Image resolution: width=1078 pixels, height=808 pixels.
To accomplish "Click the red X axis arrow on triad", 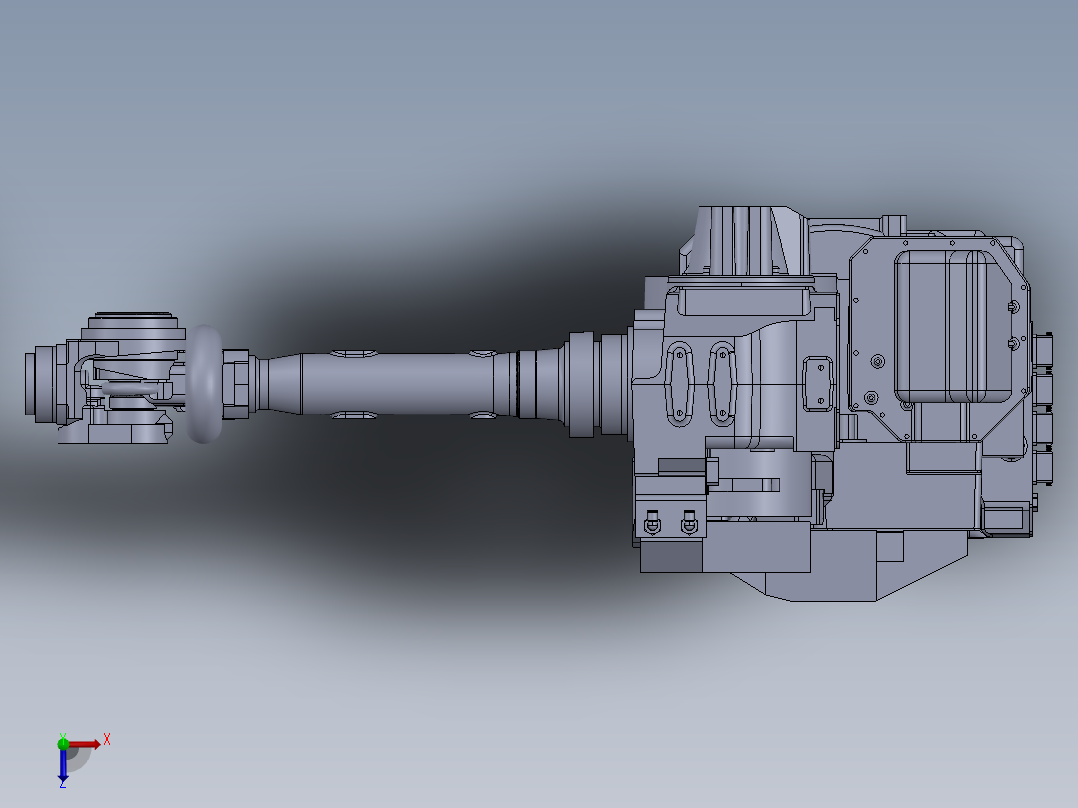I will coord(84,744).
